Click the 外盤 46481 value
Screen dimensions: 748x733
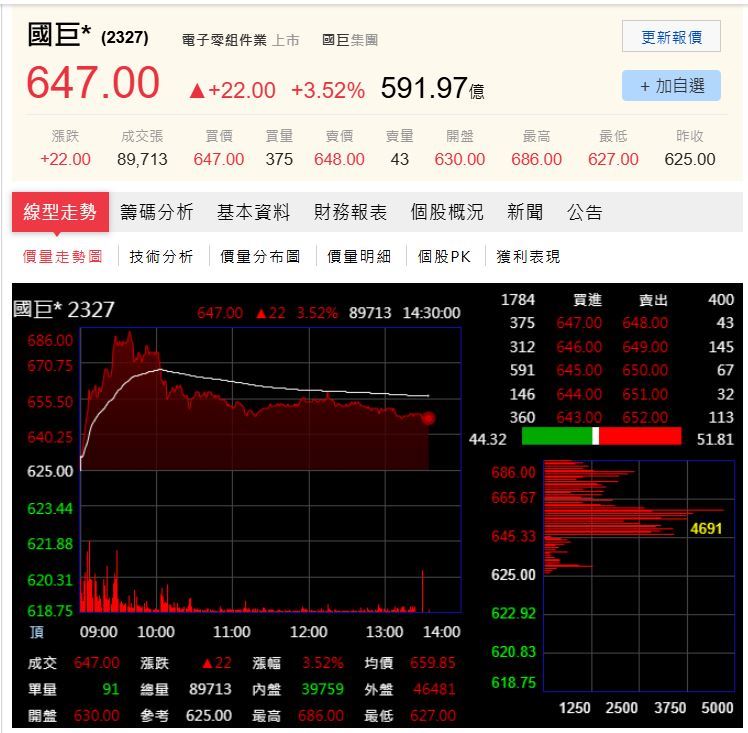point(434,689)
